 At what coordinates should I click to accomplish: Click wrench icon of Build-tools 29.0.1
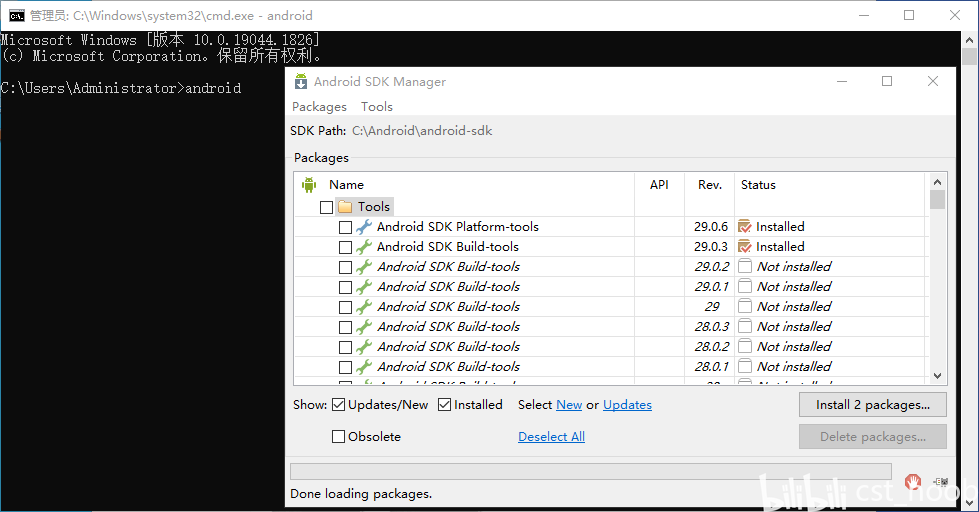point(364,287)
